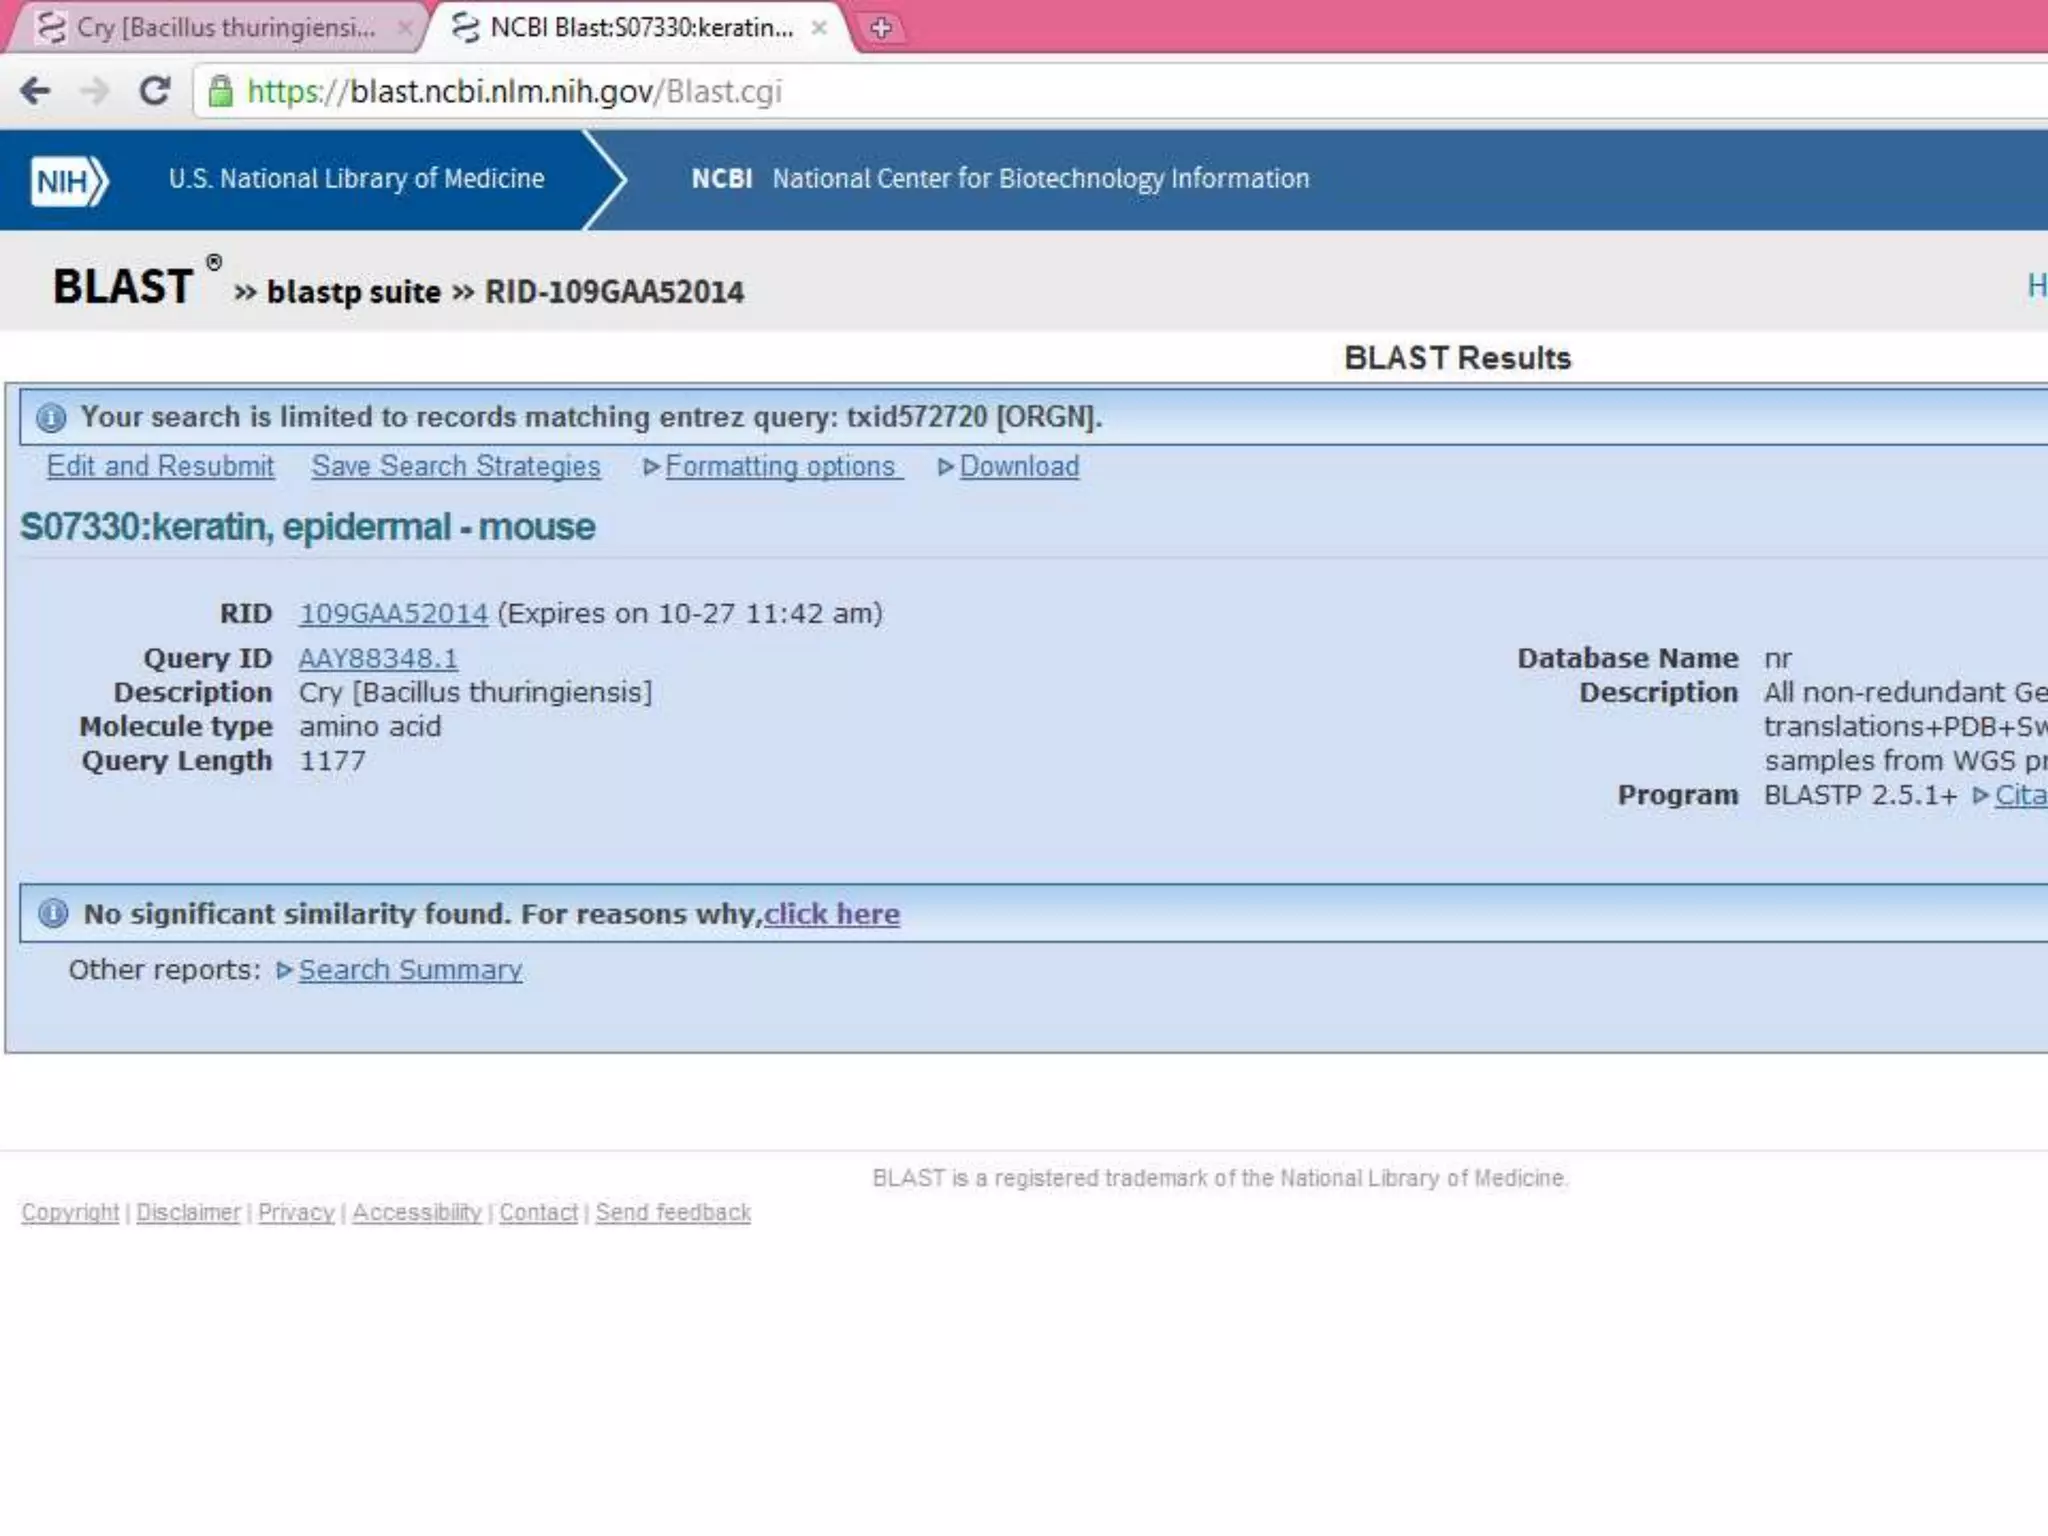Viewport: 2048px width, 1536px height.
Task: Switch to Cry Bacillus thuringiensis tab
Action: point(225,28)
